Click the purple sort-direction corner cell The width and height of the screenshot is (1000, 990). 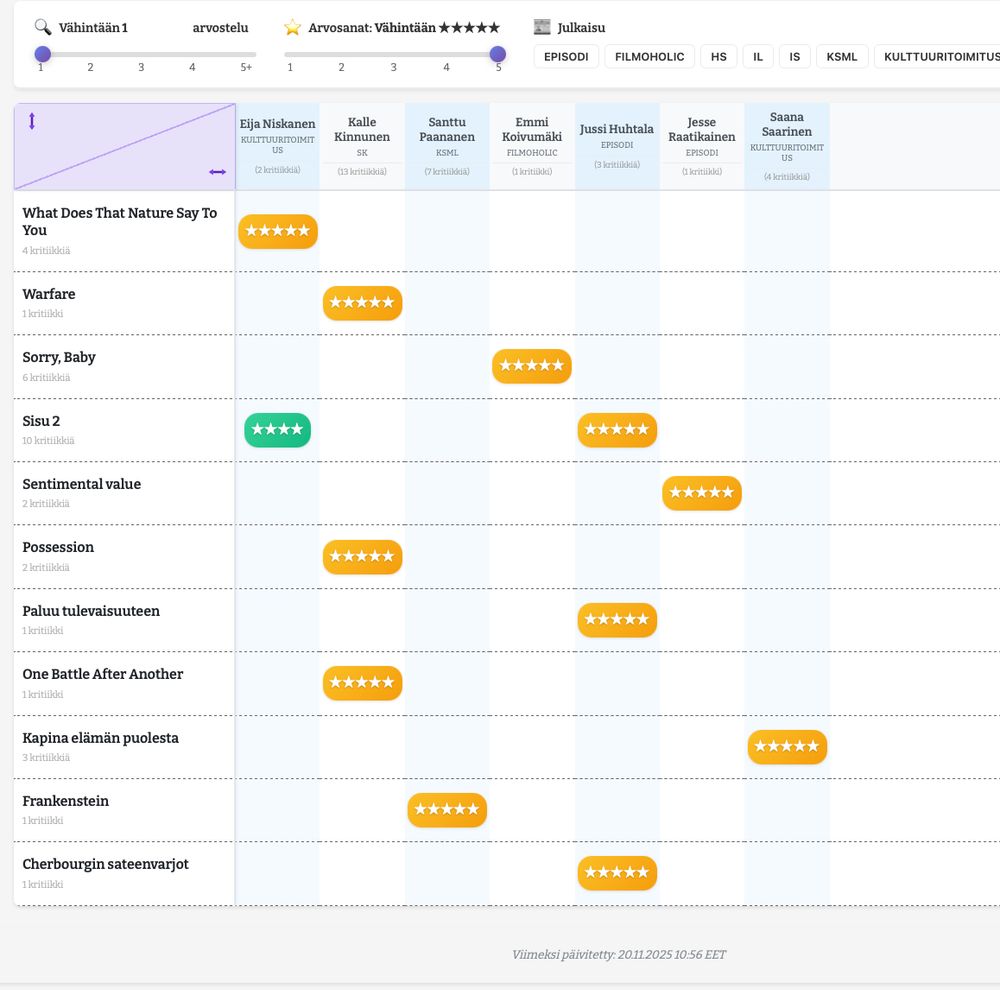(x=124, y=146)
